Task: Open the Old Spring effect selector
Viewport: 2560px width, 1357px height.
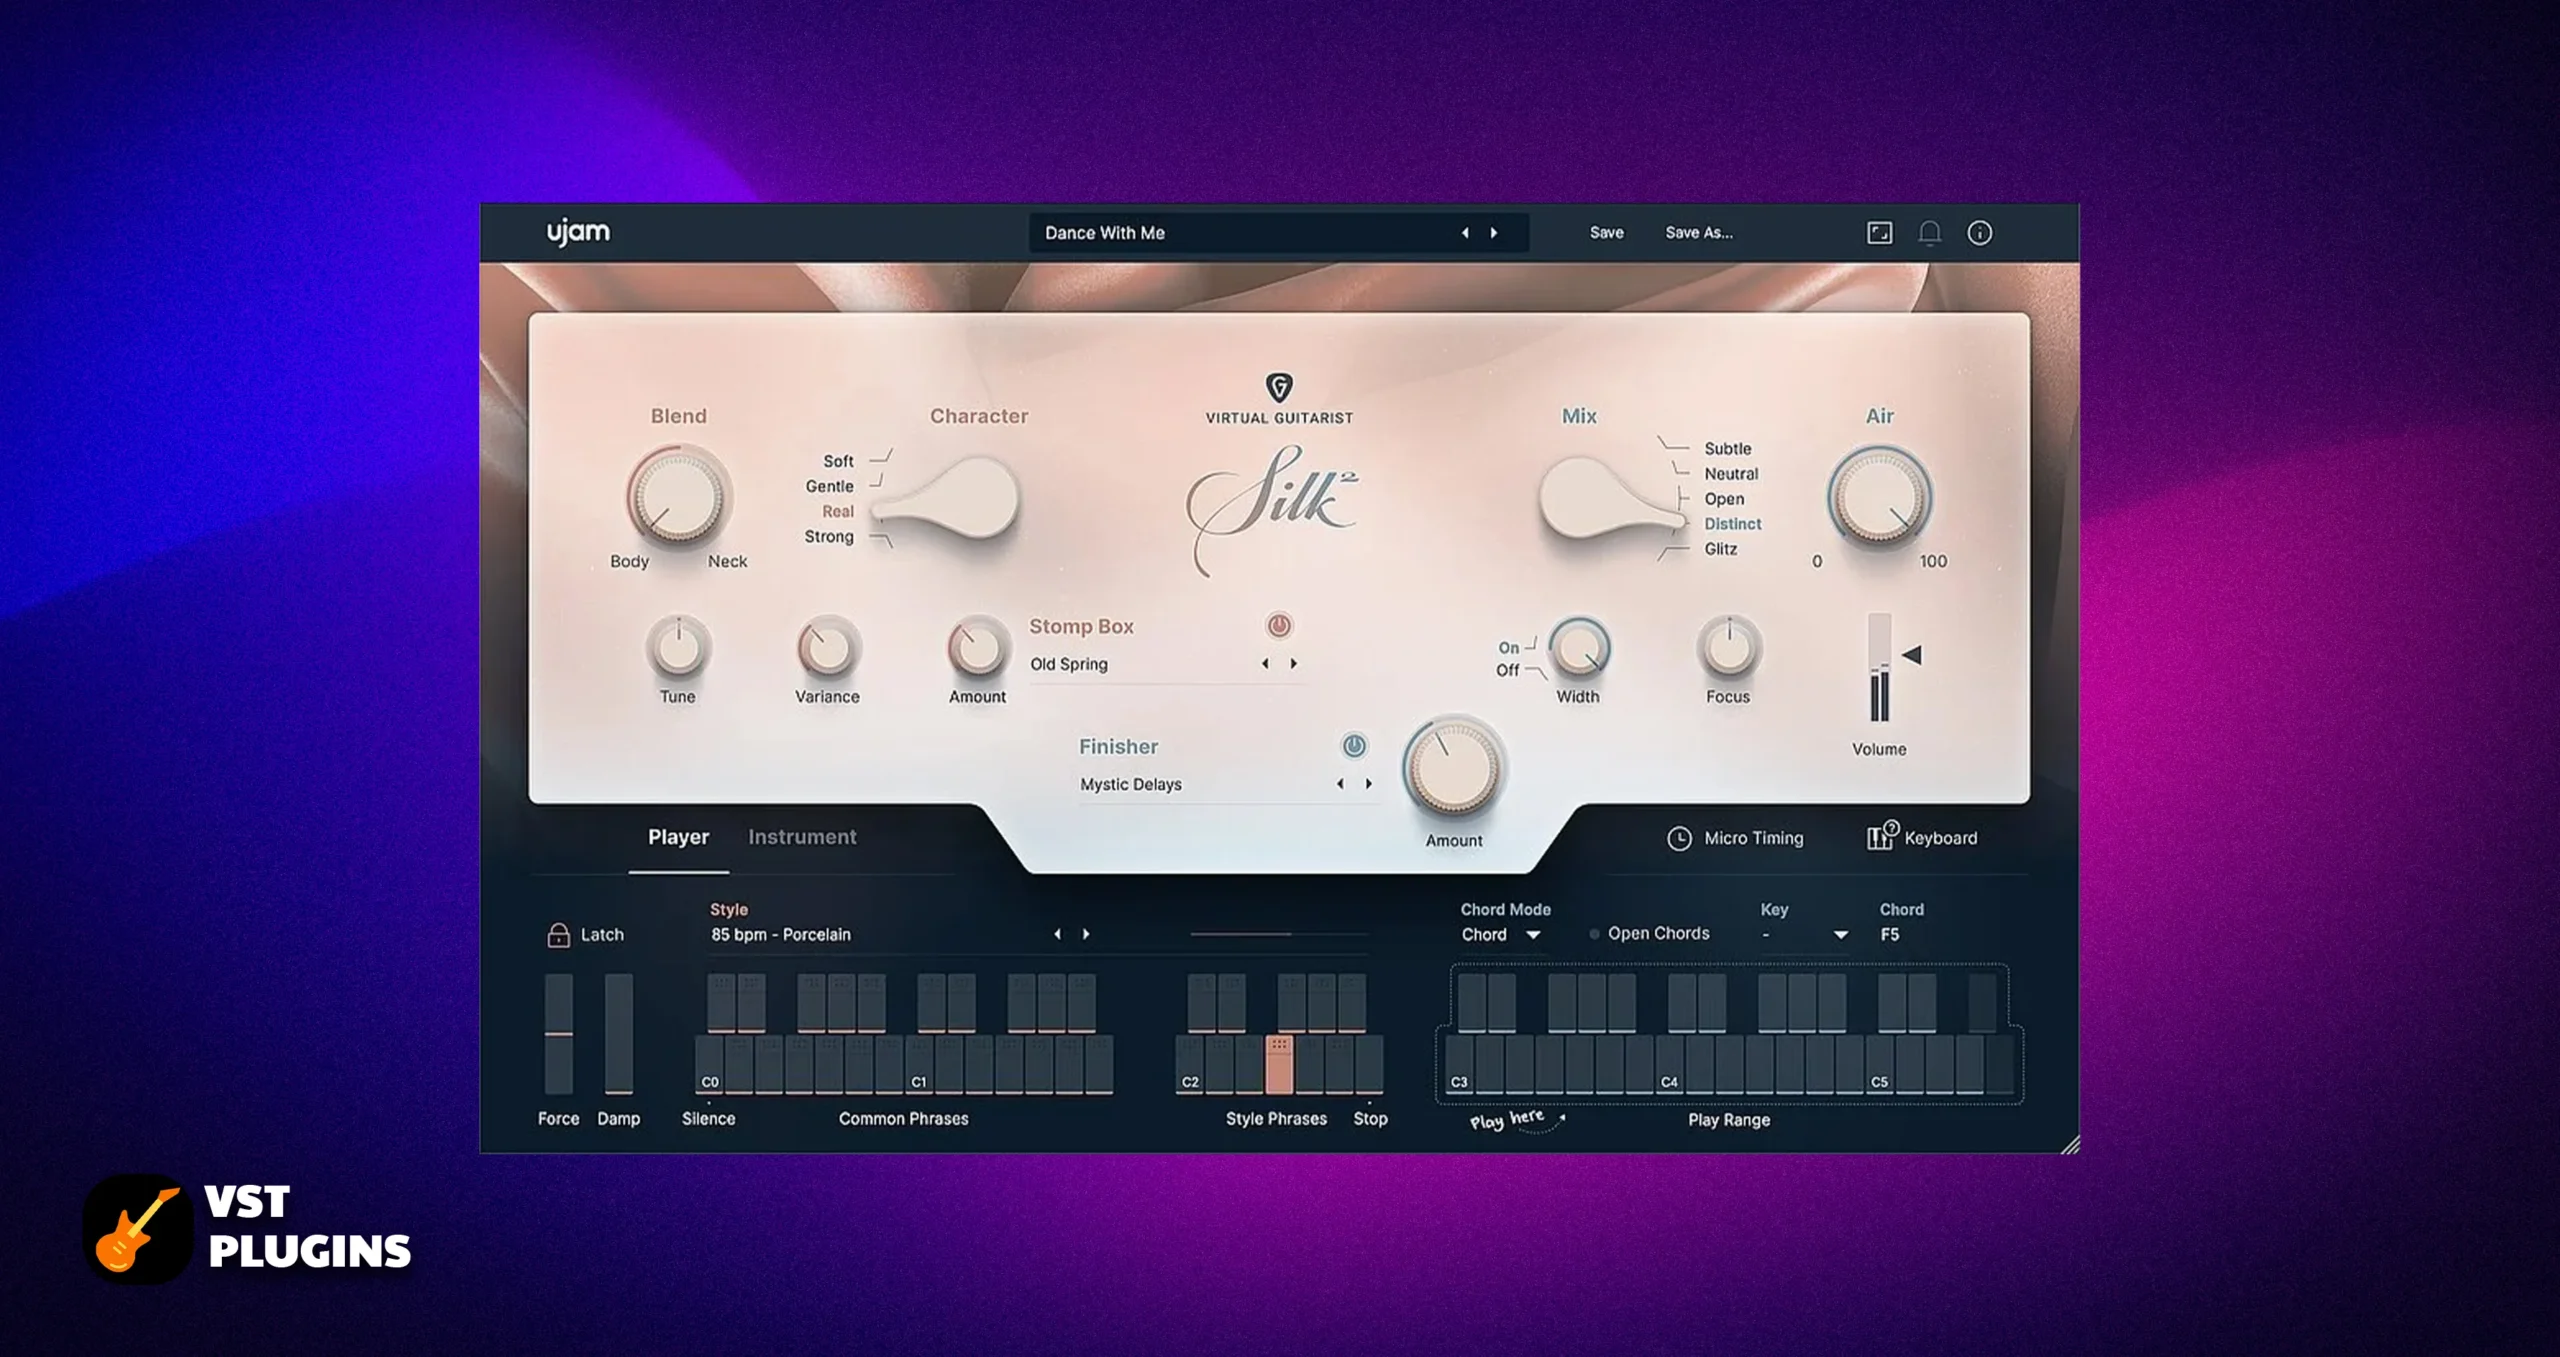Action: [x=1068, y=664]
